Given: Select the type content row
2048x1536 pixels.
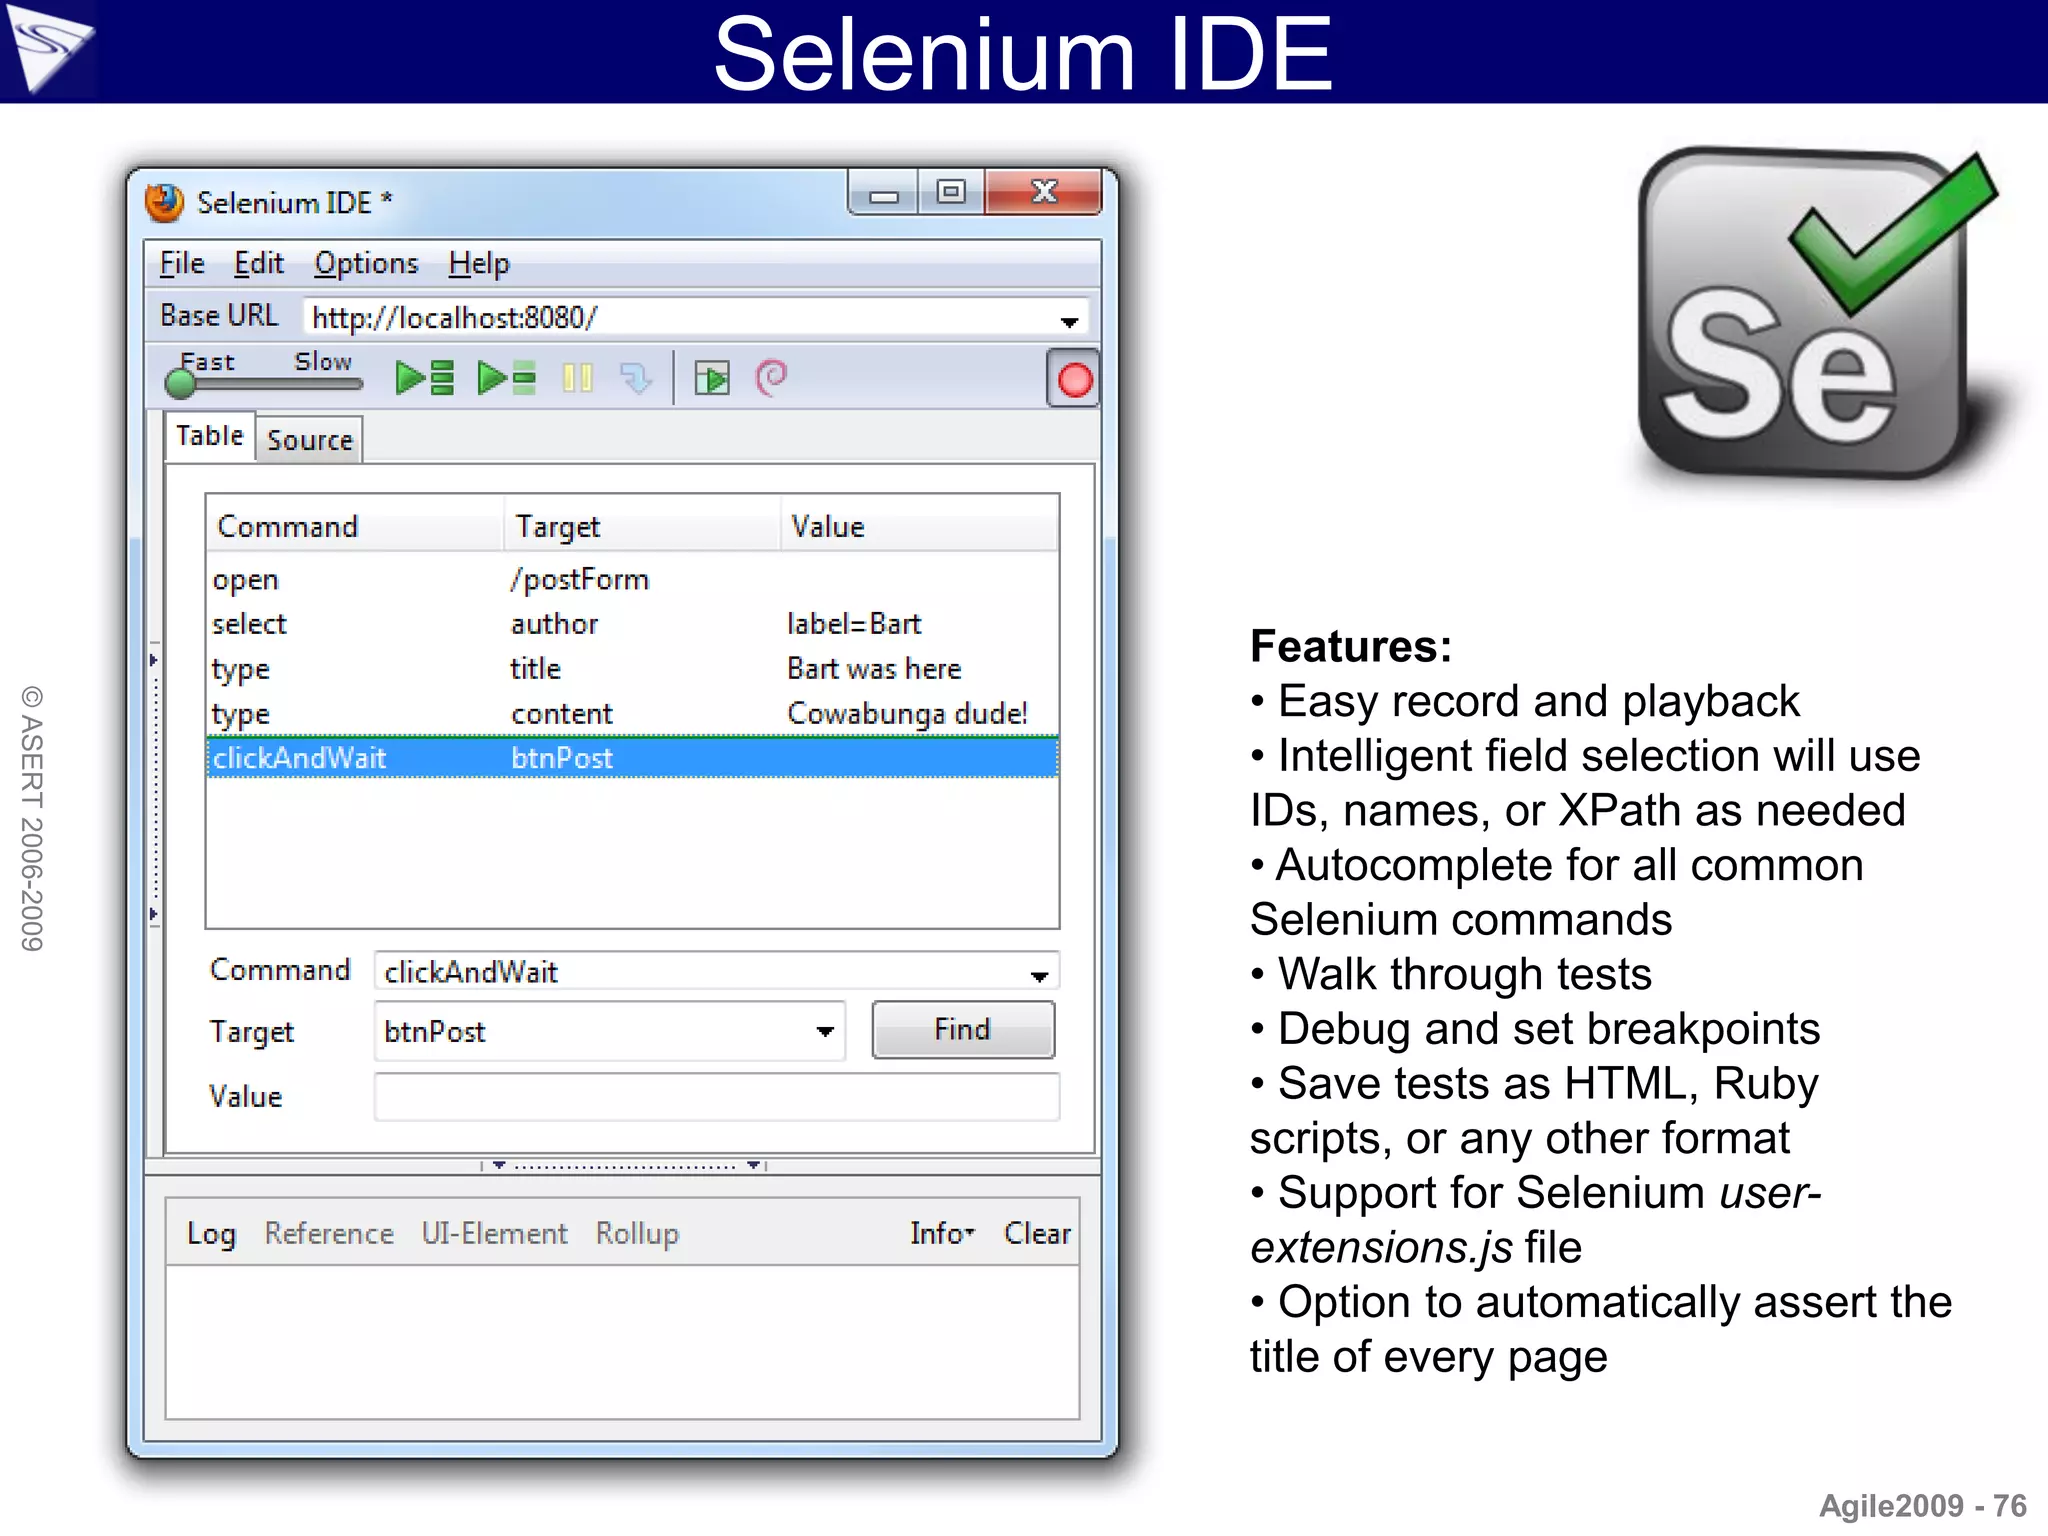Looking at the screenshot, I should (632, 714).
